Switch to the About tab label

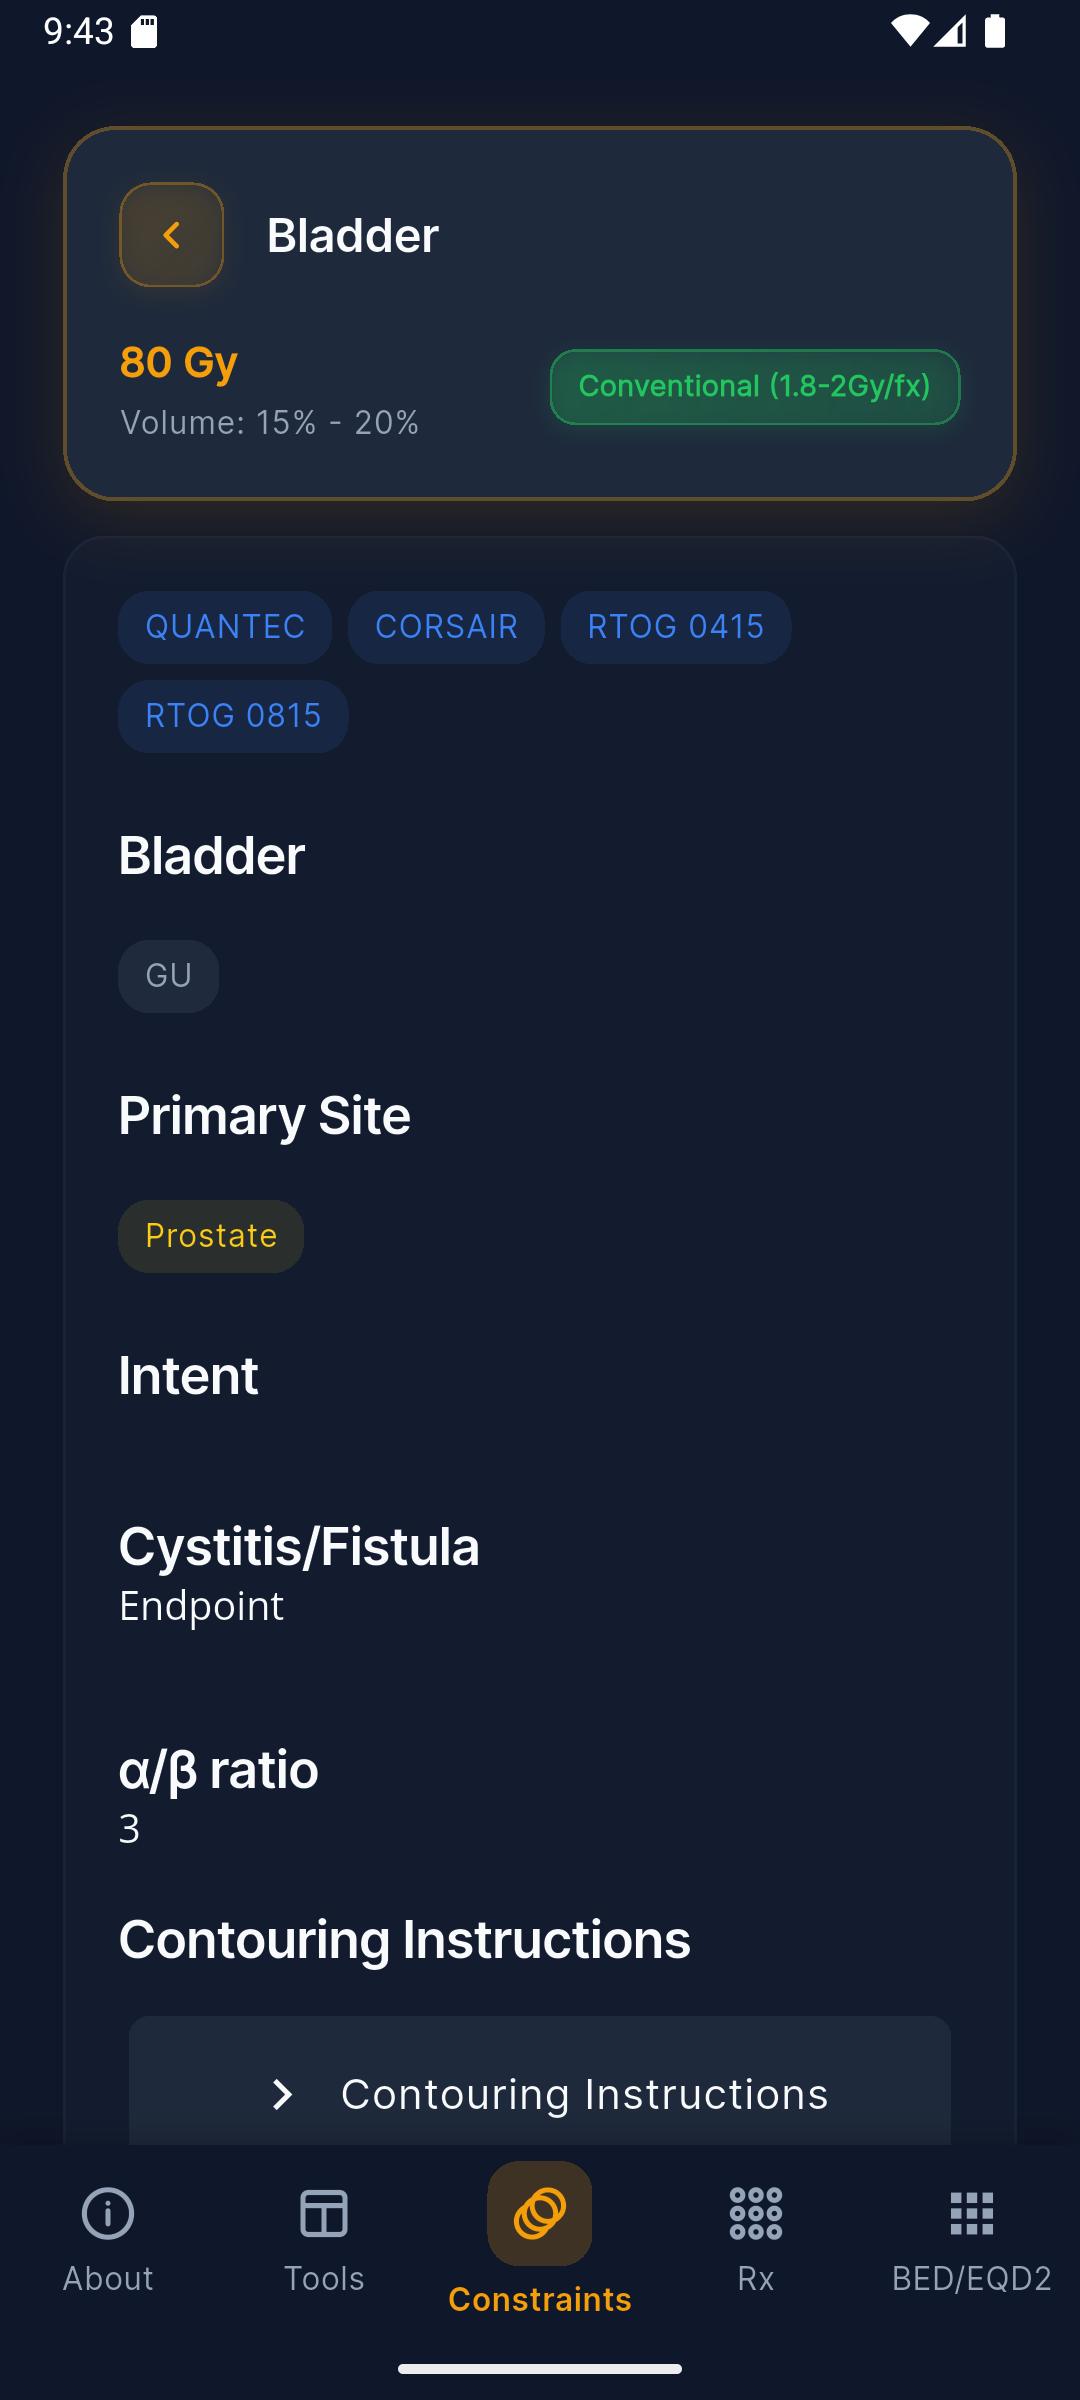tap(108, 2279)
